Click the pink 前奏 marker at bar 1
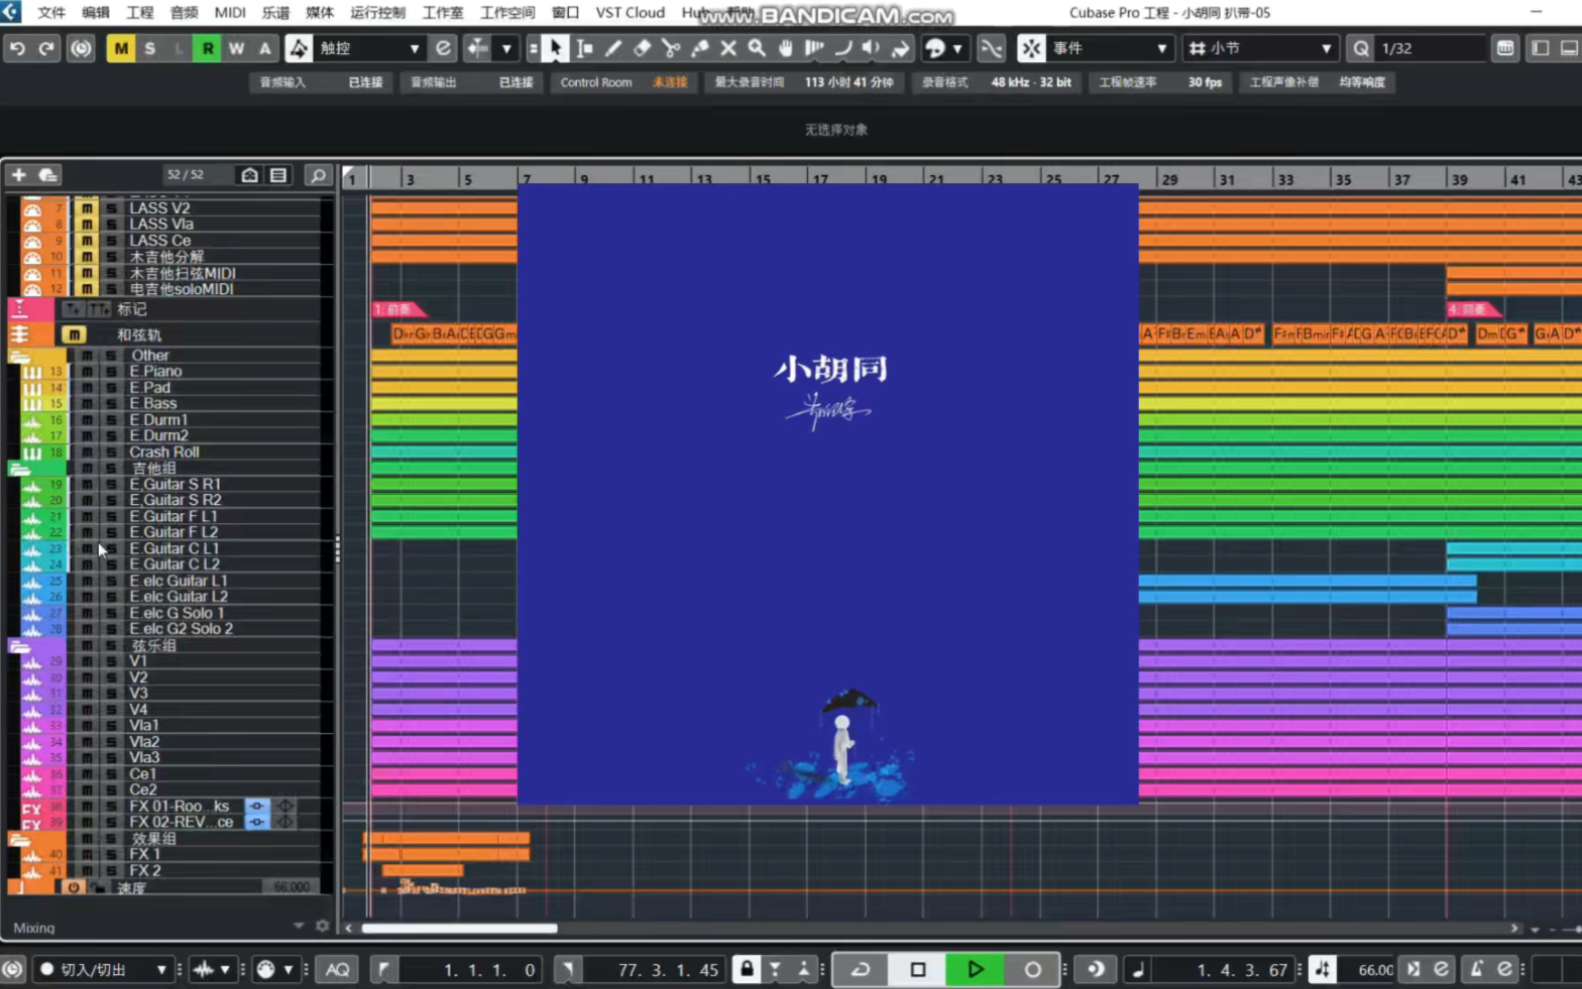Image resolution: width=1582 pixels, height=989 pixels. [398, 309]
